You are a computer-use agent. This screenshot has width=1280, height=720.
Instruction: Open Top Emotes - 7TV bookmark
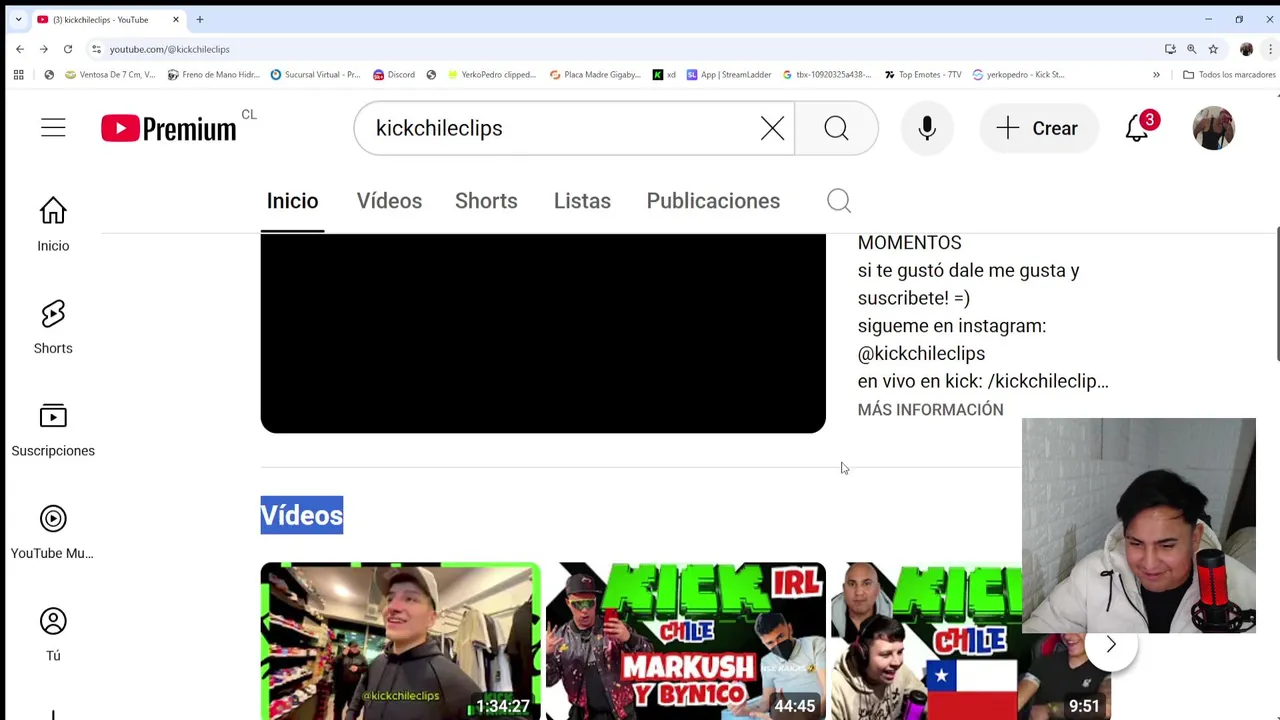coord(923,74)
